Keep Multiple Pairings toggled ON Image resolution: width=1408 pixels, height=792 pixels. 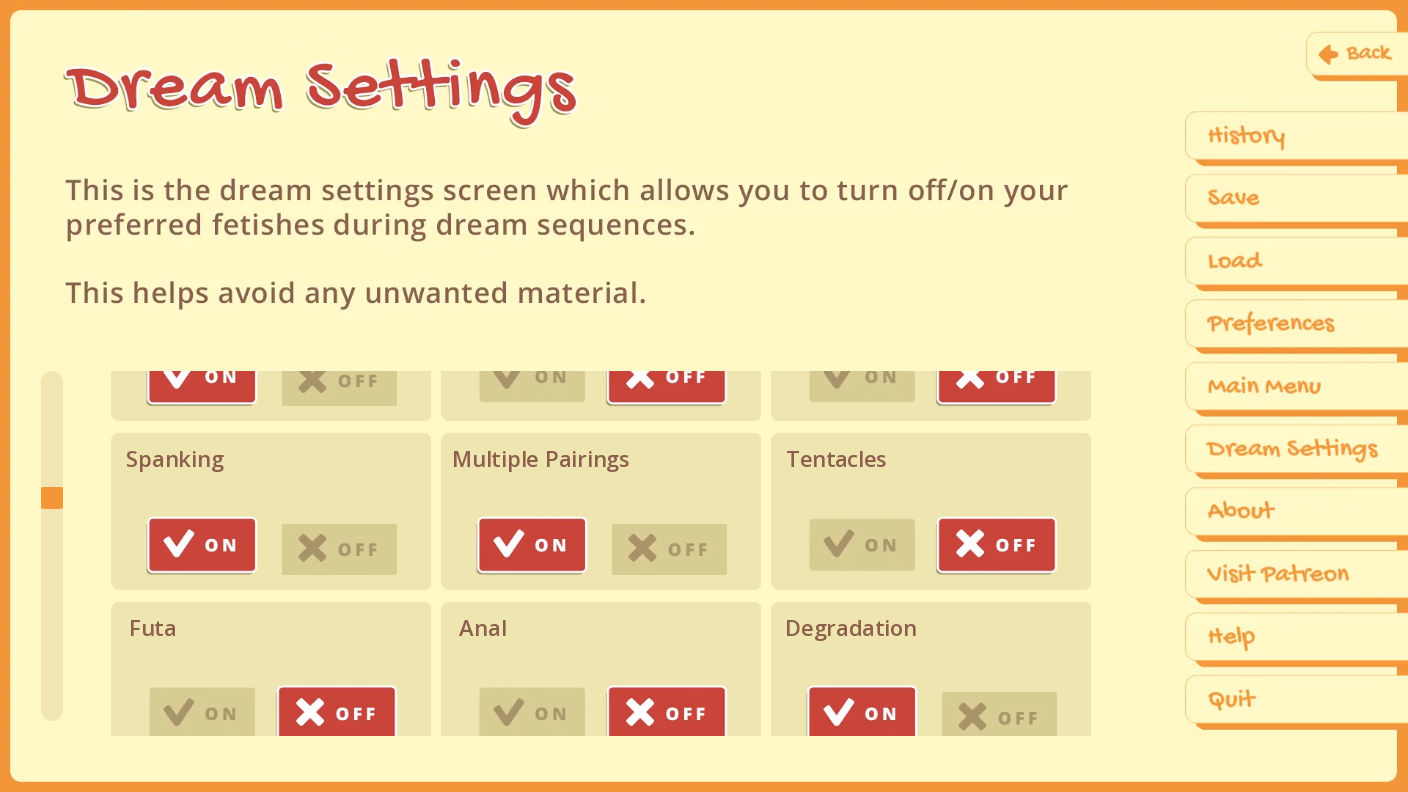(x=531, y=545)
